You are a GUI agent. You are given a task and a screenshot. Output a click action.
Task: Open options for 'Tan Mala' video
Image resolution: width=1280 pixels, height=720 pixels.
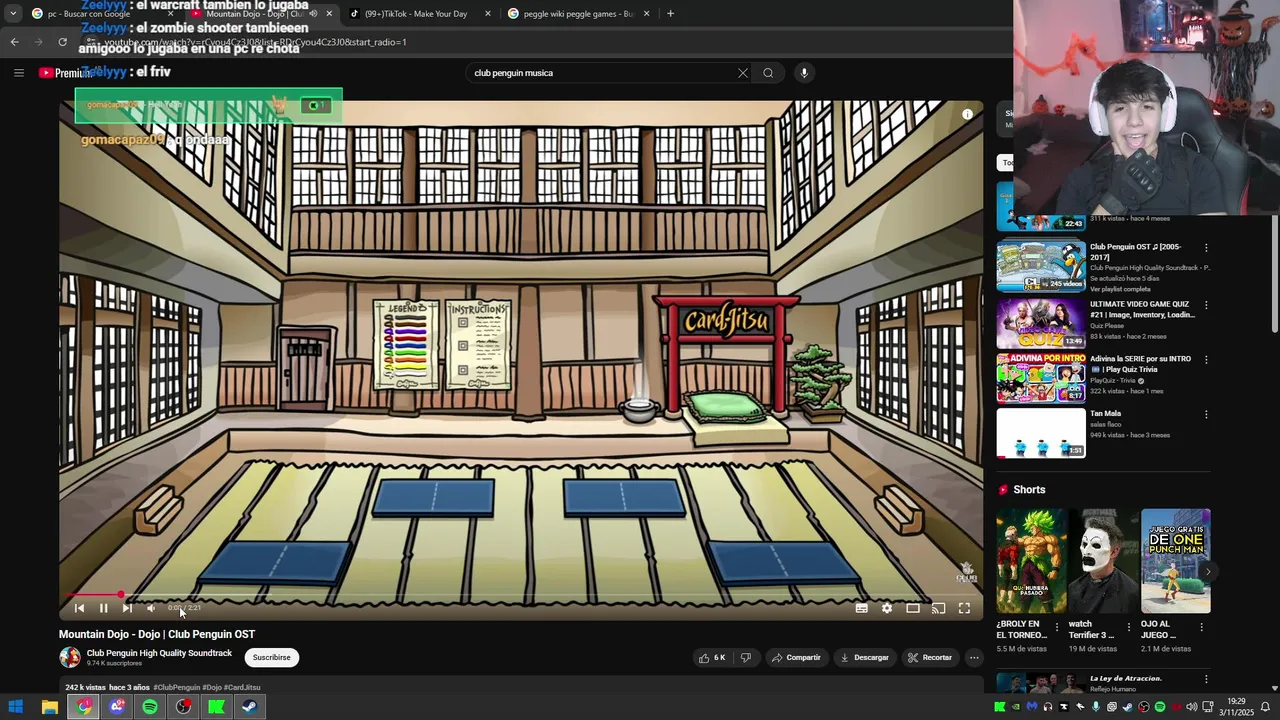tap(1206, 414)
